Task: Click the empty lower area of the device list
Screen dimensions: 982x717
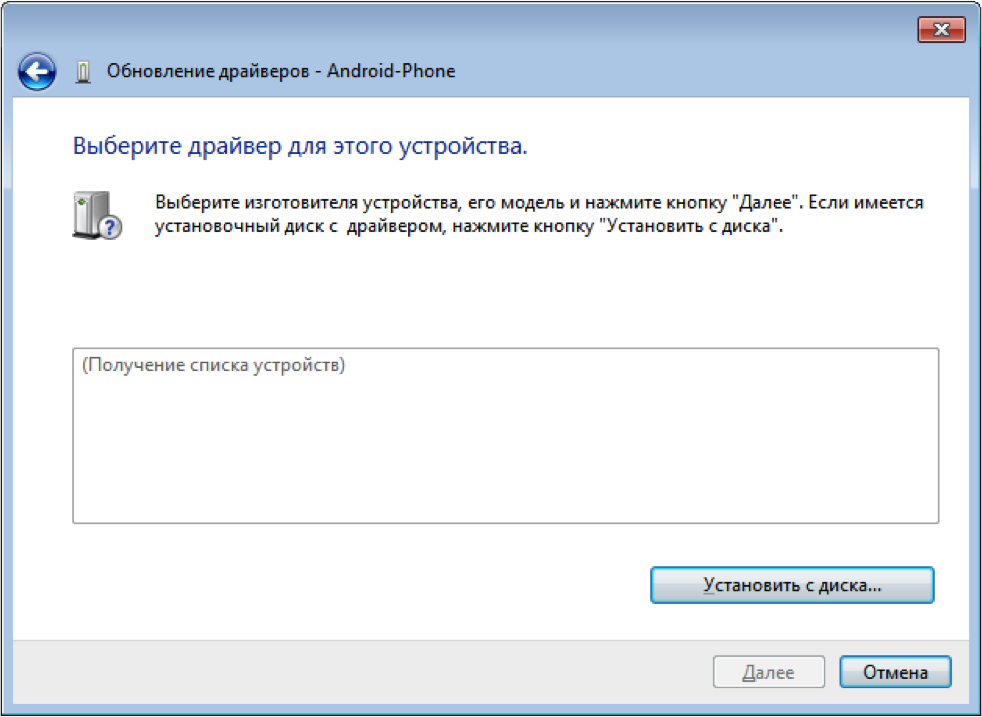Action: click(x=505, y=460)
